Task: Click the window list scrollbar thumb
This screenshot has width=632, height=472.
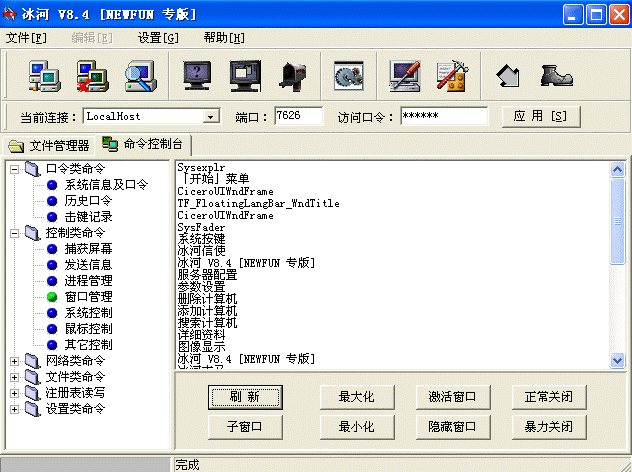Action: coord(617,221)
